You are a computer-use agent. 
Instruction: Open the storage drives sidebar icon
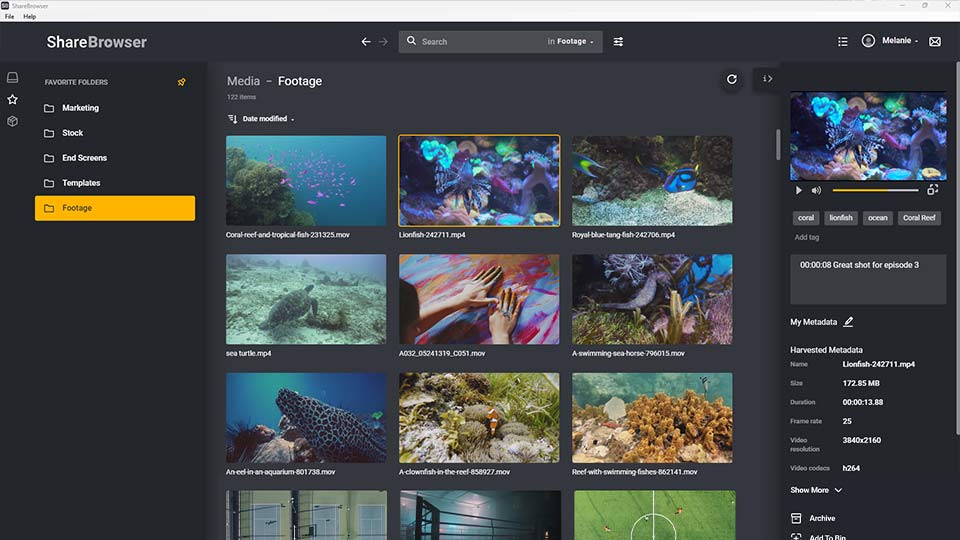tap(12, 77)
